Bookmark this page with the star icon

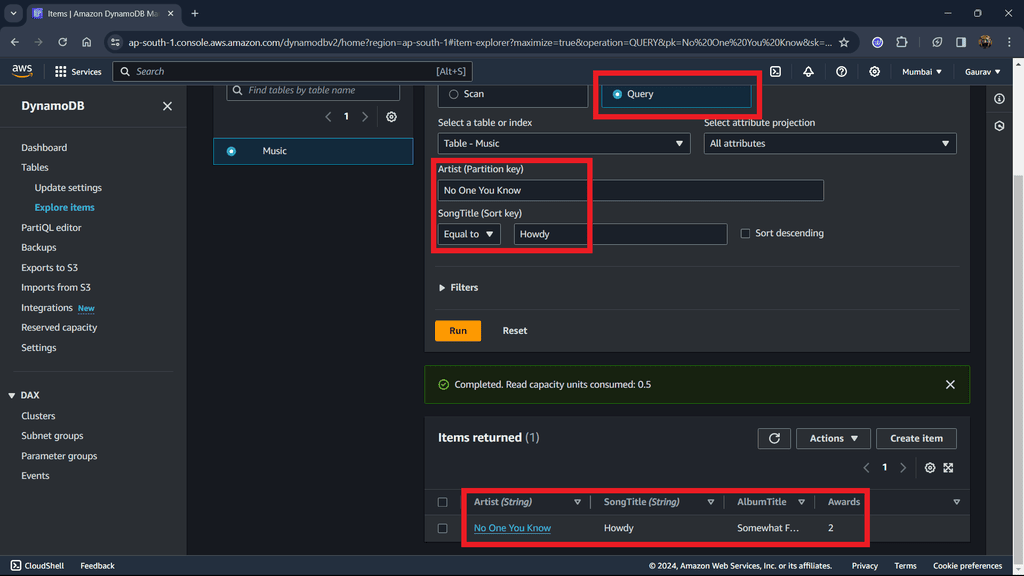[x=844, y=42]
